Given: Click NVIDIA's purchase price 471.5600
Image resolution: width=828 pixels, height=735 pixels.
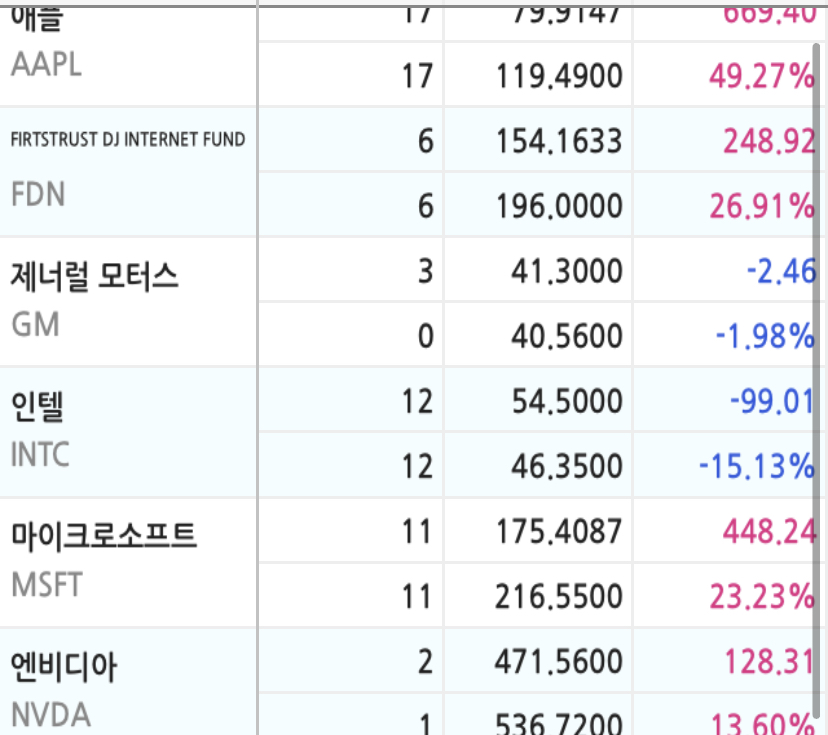Looking at the screenshot, I should point(559,661).
